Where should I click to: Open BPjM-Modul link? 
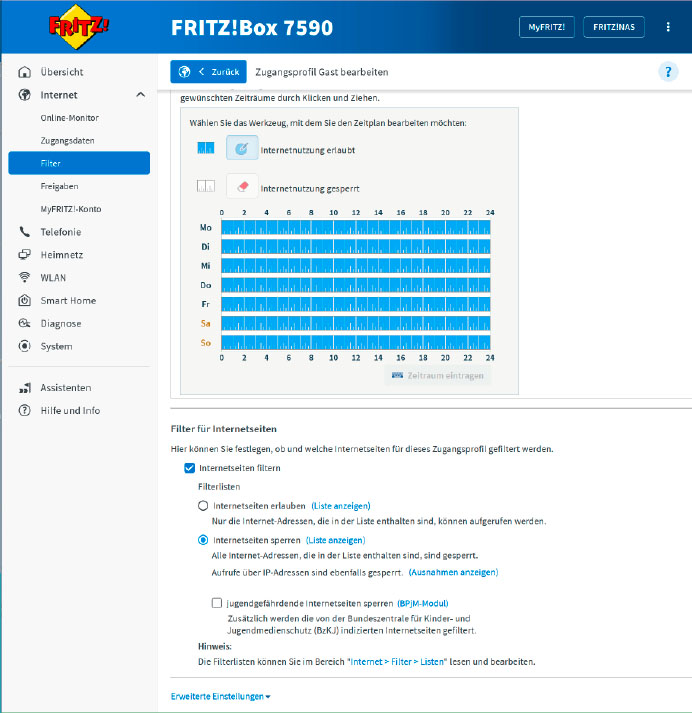pos(423,603)
